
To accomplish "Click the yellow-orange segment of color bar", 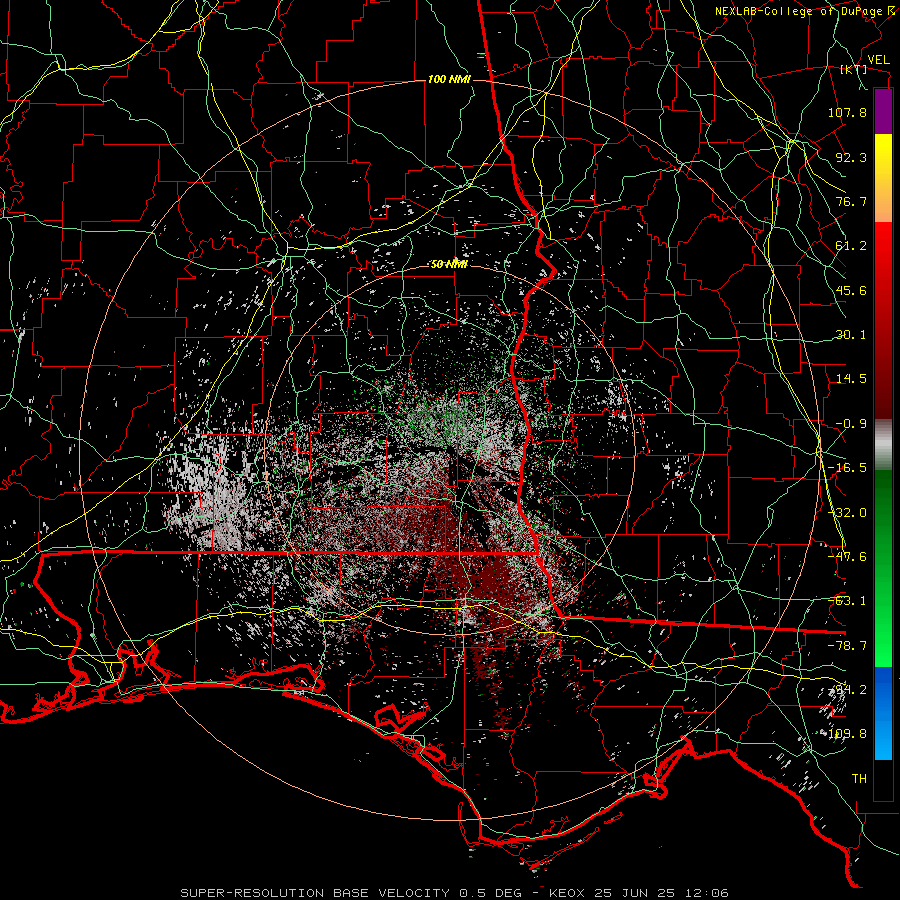I will (x=883, y=178).
